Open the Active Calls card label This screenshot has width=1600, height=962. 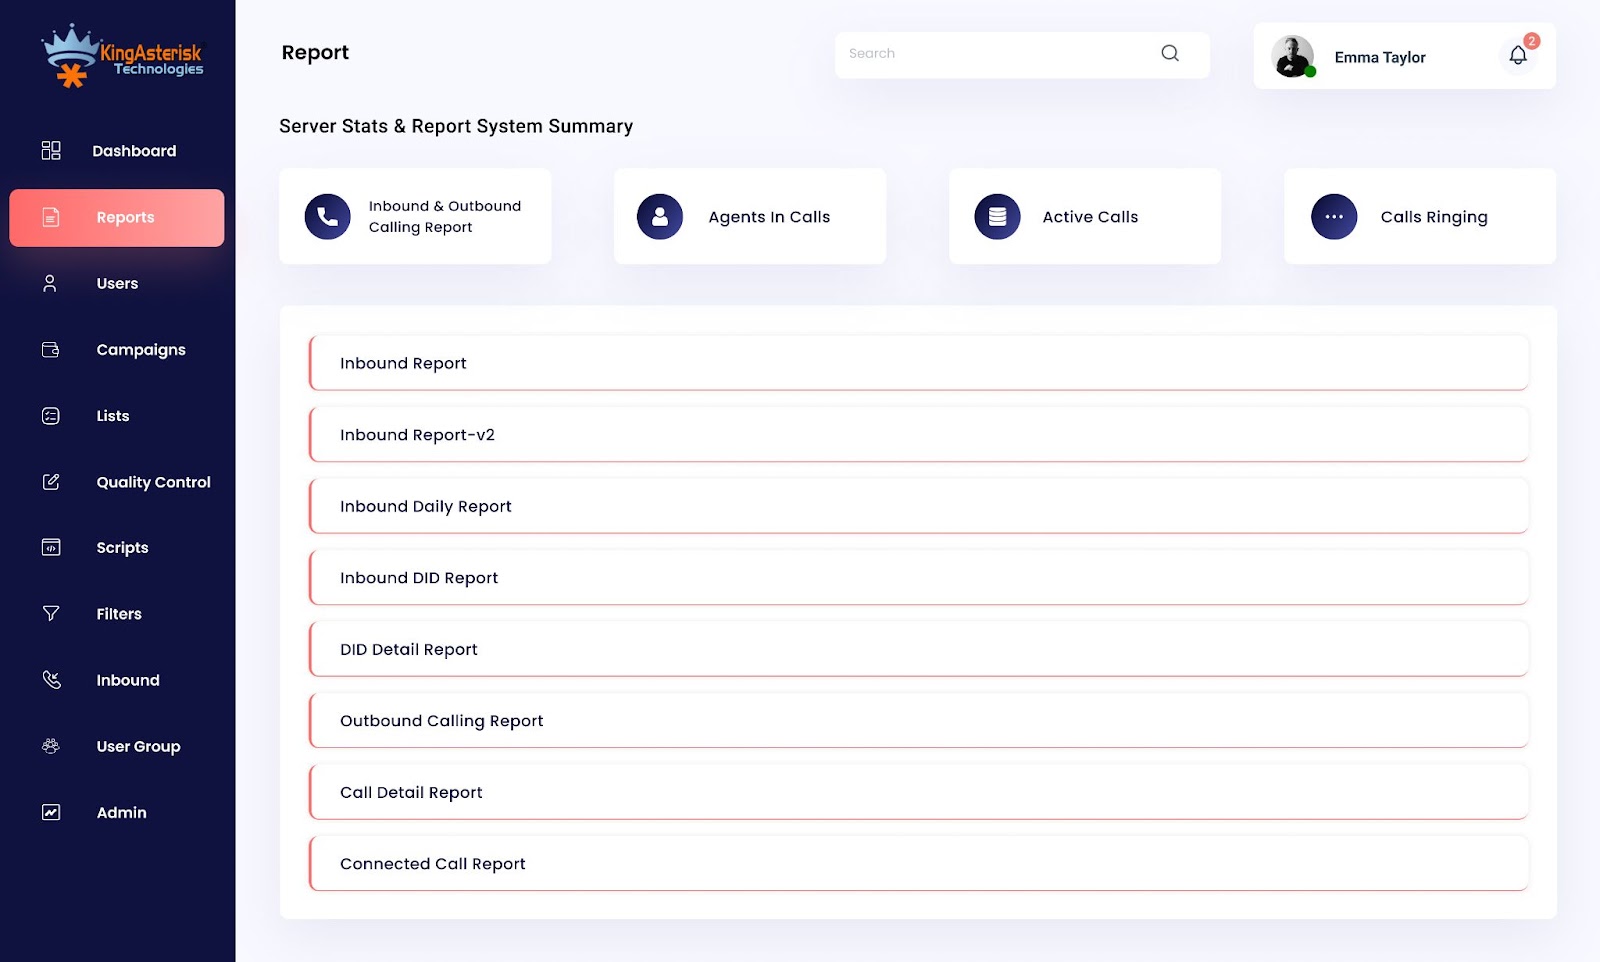click(1090, 217)
